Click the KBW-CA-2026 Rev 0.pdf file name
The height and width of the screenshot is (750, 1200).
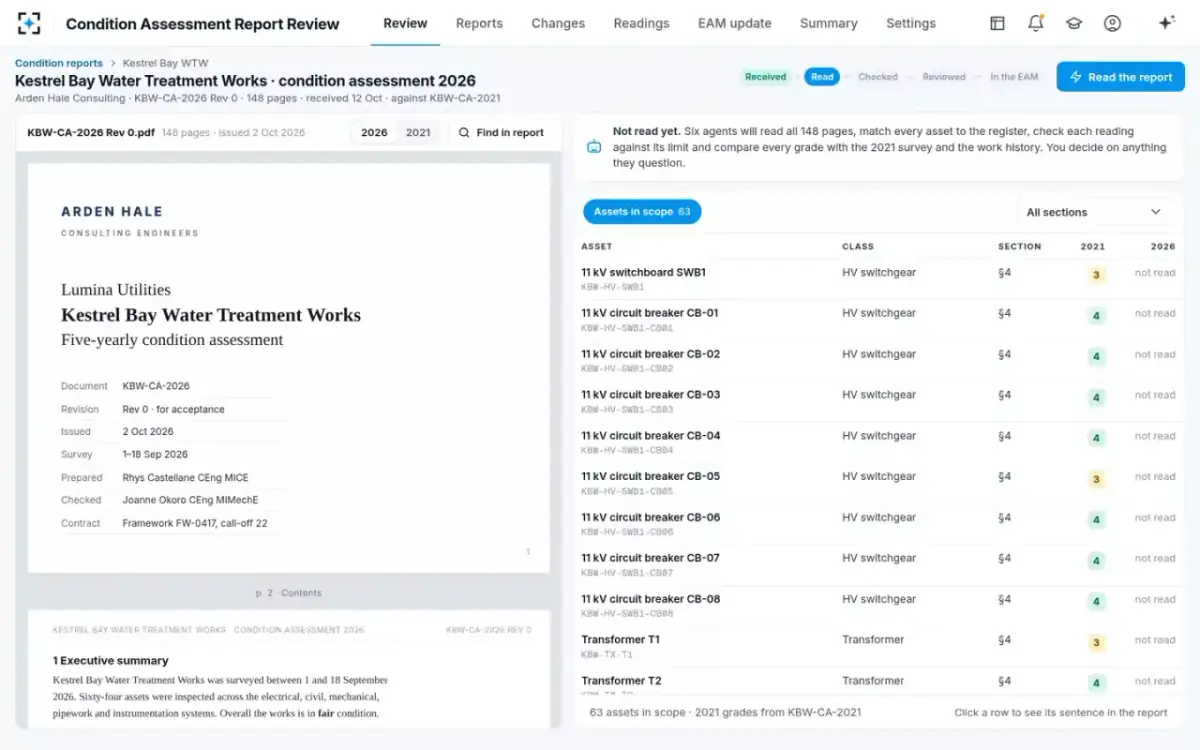(x=91, y=132)
